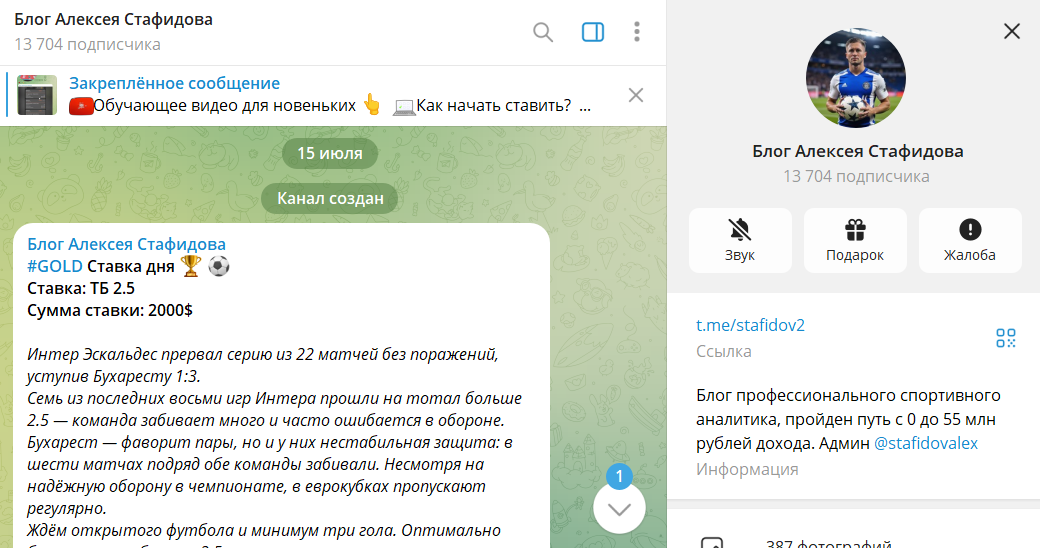Toggle the right info sidebar panel
The width and height of the screenshot is (1040, 548).
click(x=593, y=32)
